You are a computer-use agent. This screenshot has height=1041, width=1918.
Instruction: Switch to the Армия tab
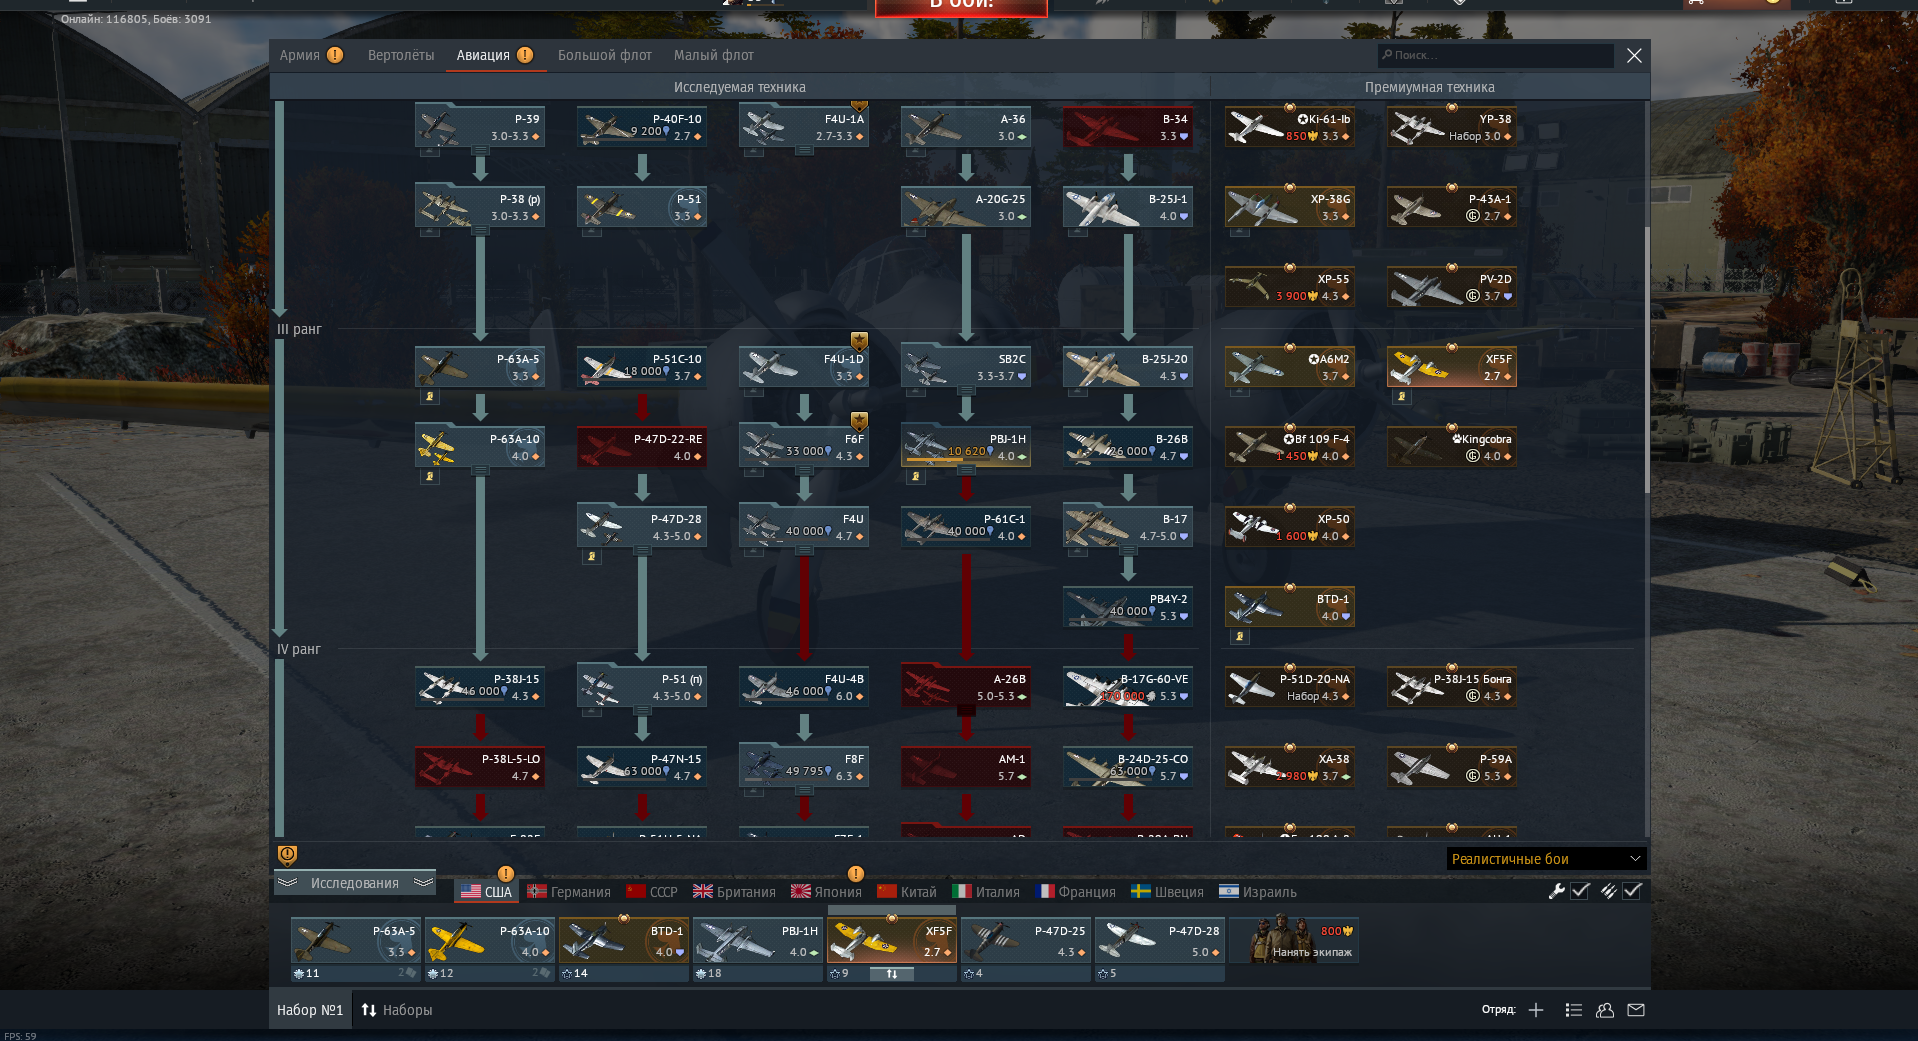pyautogui.click(x=311, y=55)
